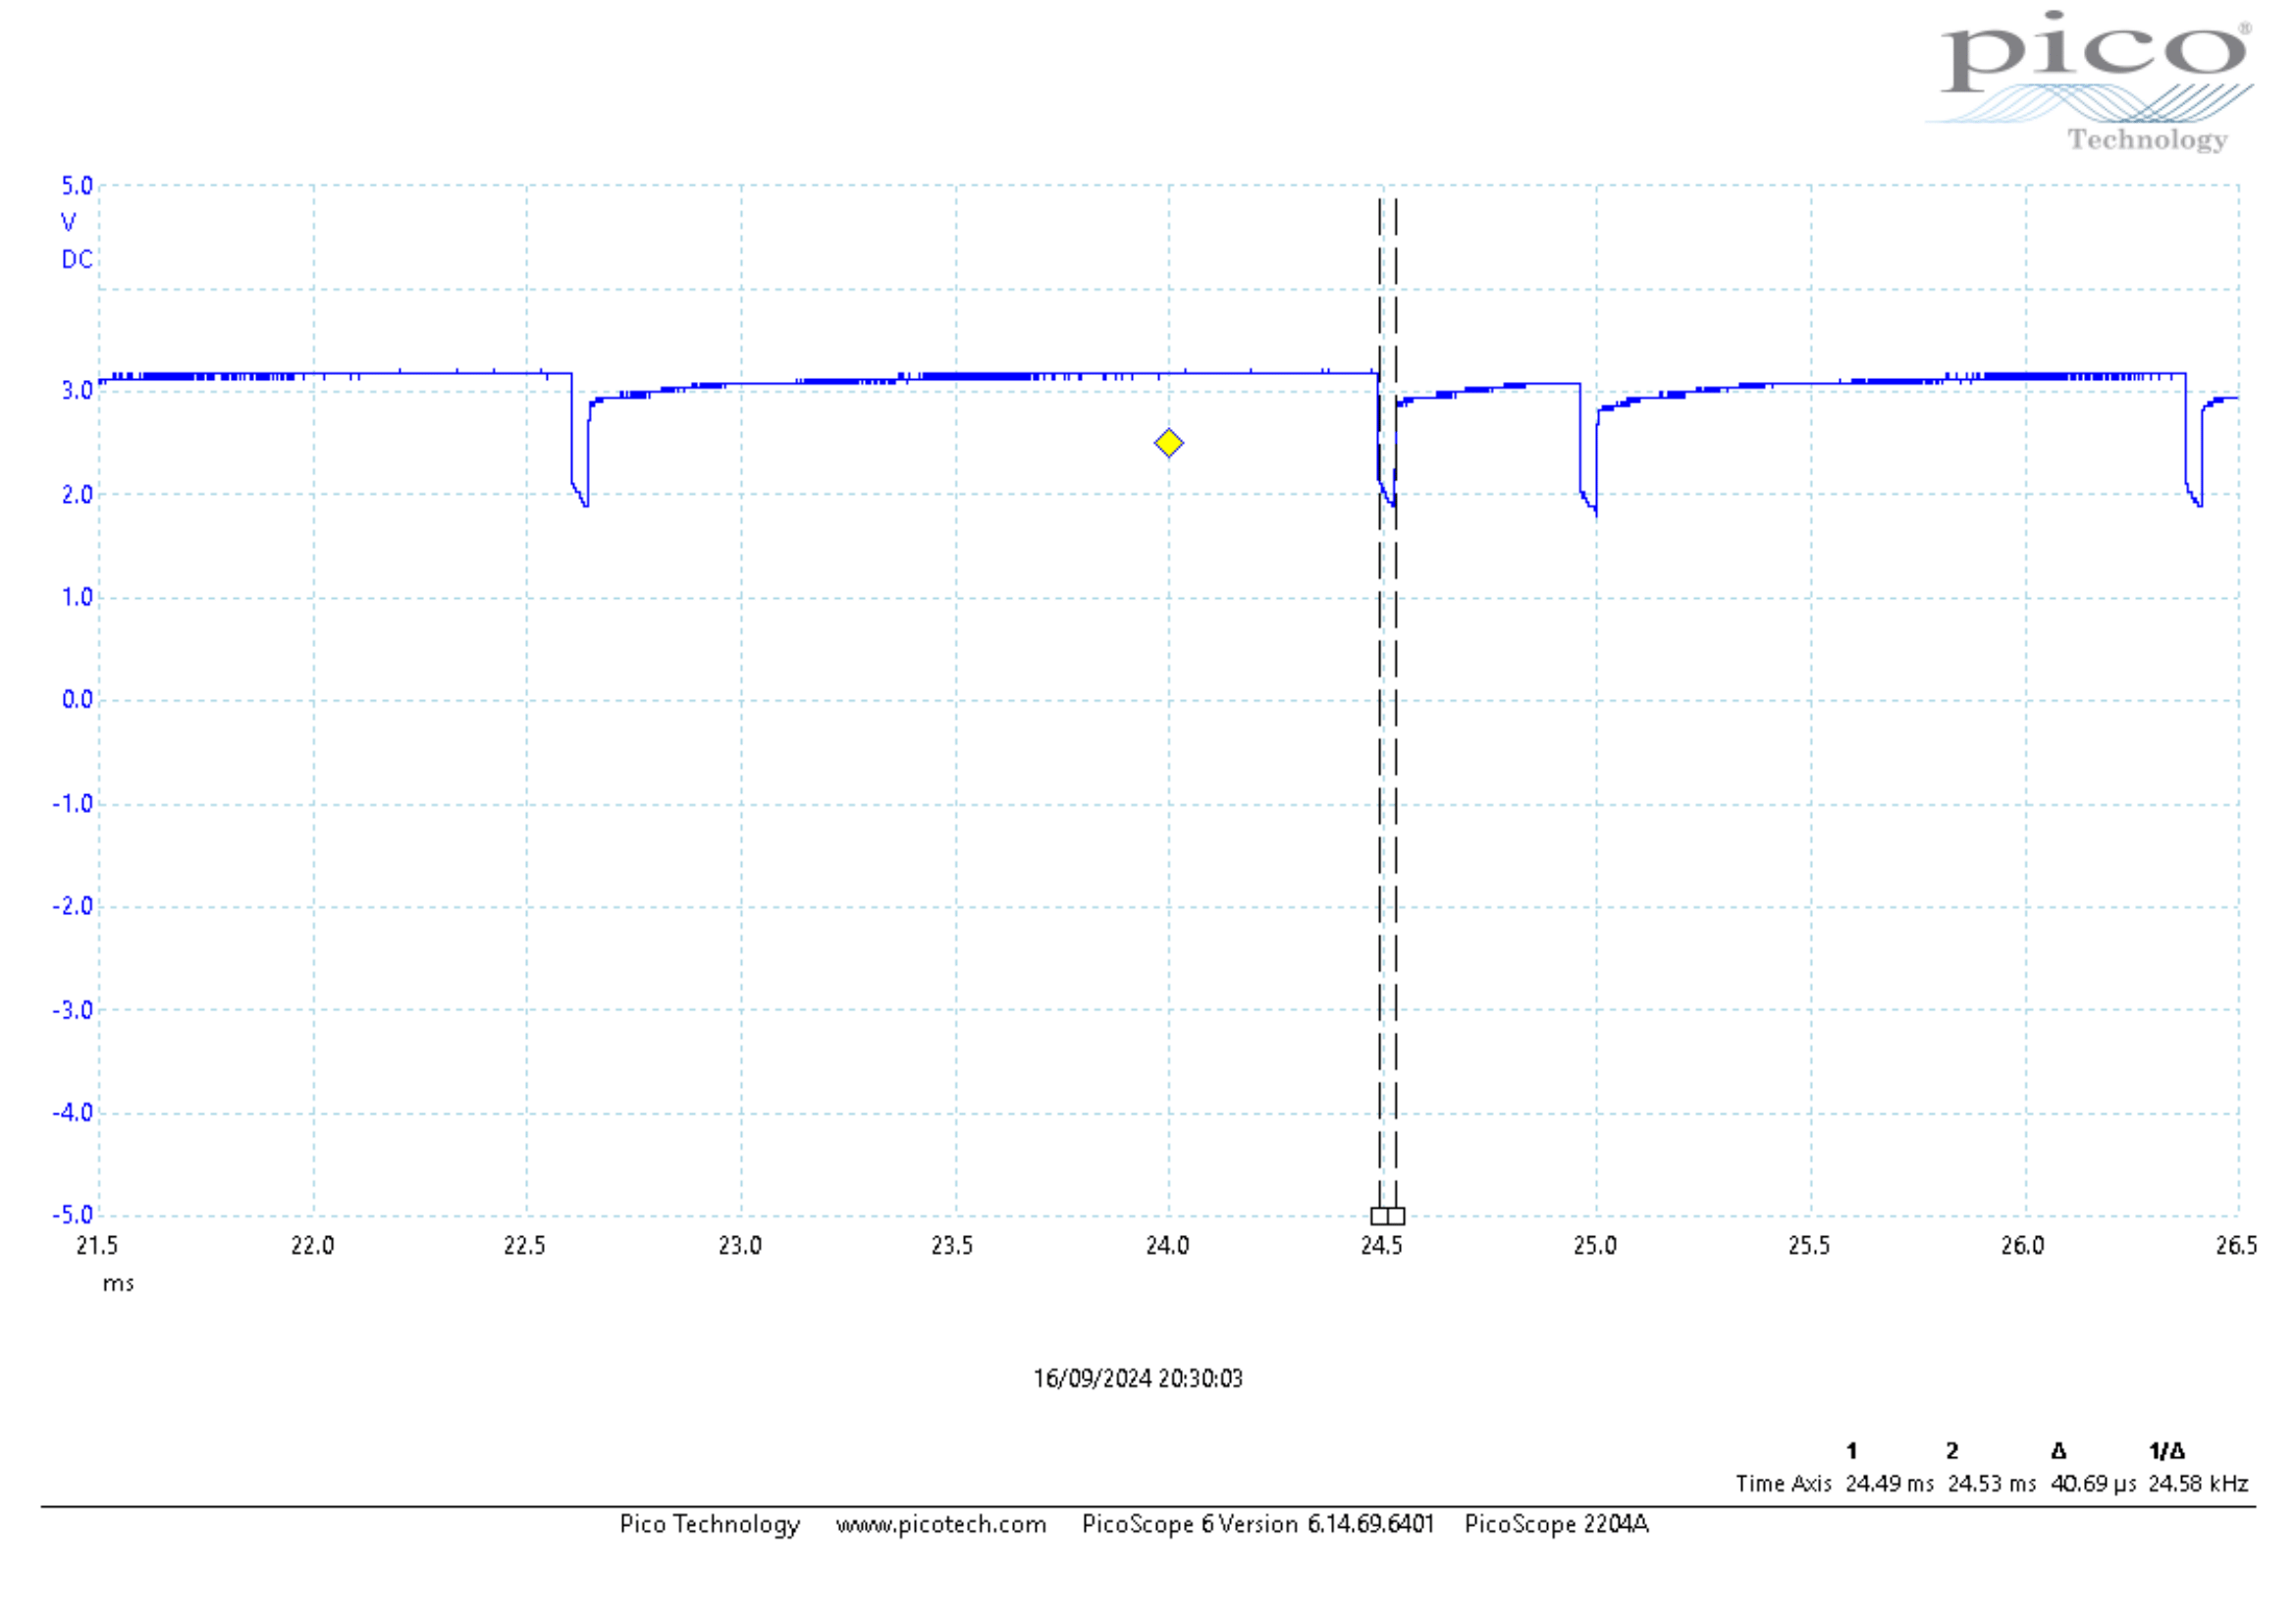This screenshot has width=2296, height=1623.
Task: Open the www.picotech.com link
Action: pyautogui.click(x=941, y=1524)
